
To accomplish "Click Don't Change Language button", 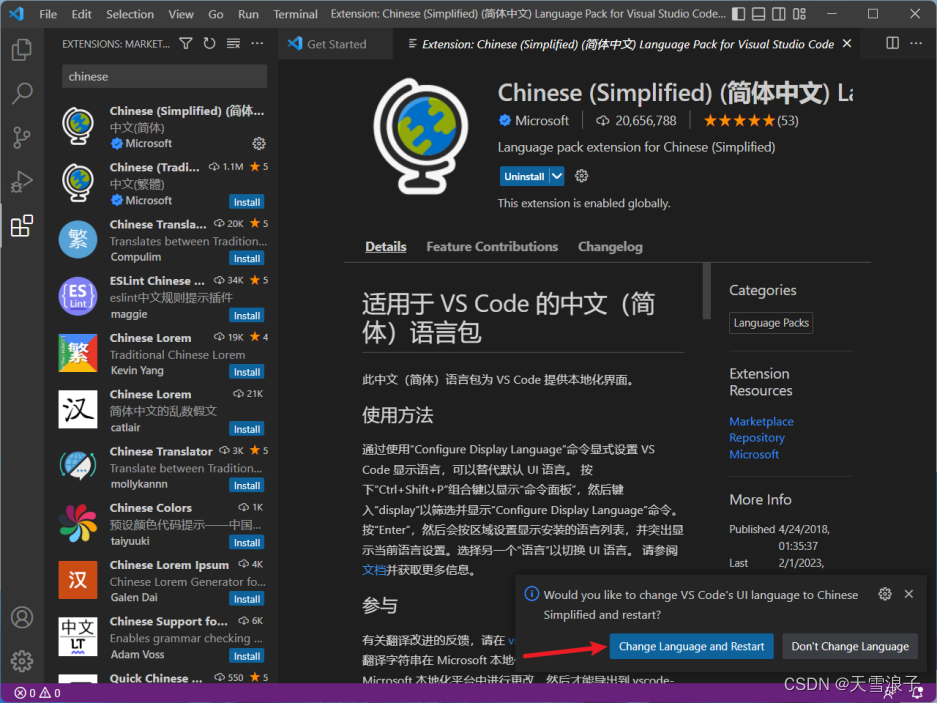I will click(x=850, y=646).
